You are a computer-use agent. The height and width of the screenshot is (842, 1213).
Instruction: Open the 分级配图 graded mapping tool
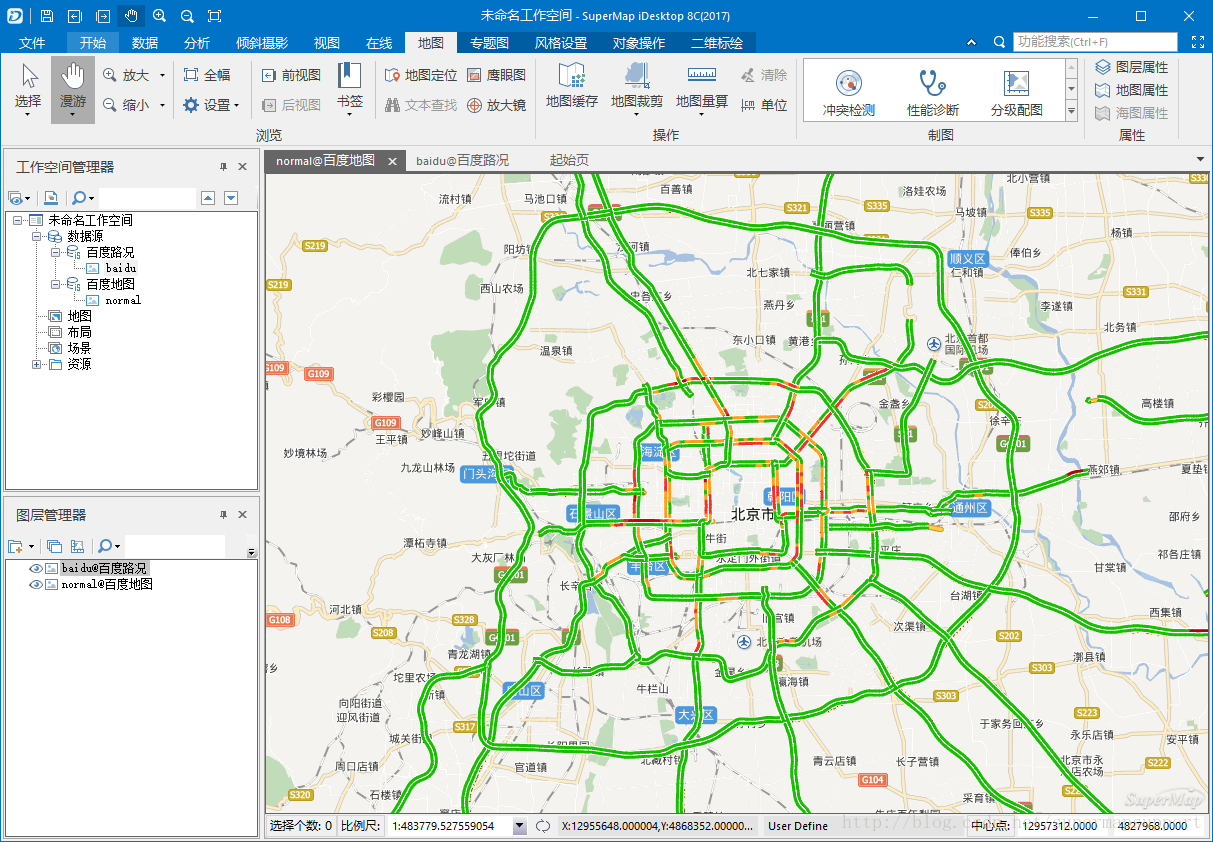coord(1016,93)
